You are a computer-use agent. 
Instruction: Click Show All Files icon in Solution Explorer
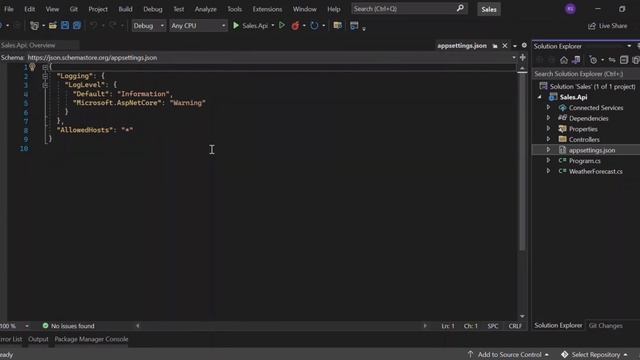pyautogui.click(x=636, y=60)
